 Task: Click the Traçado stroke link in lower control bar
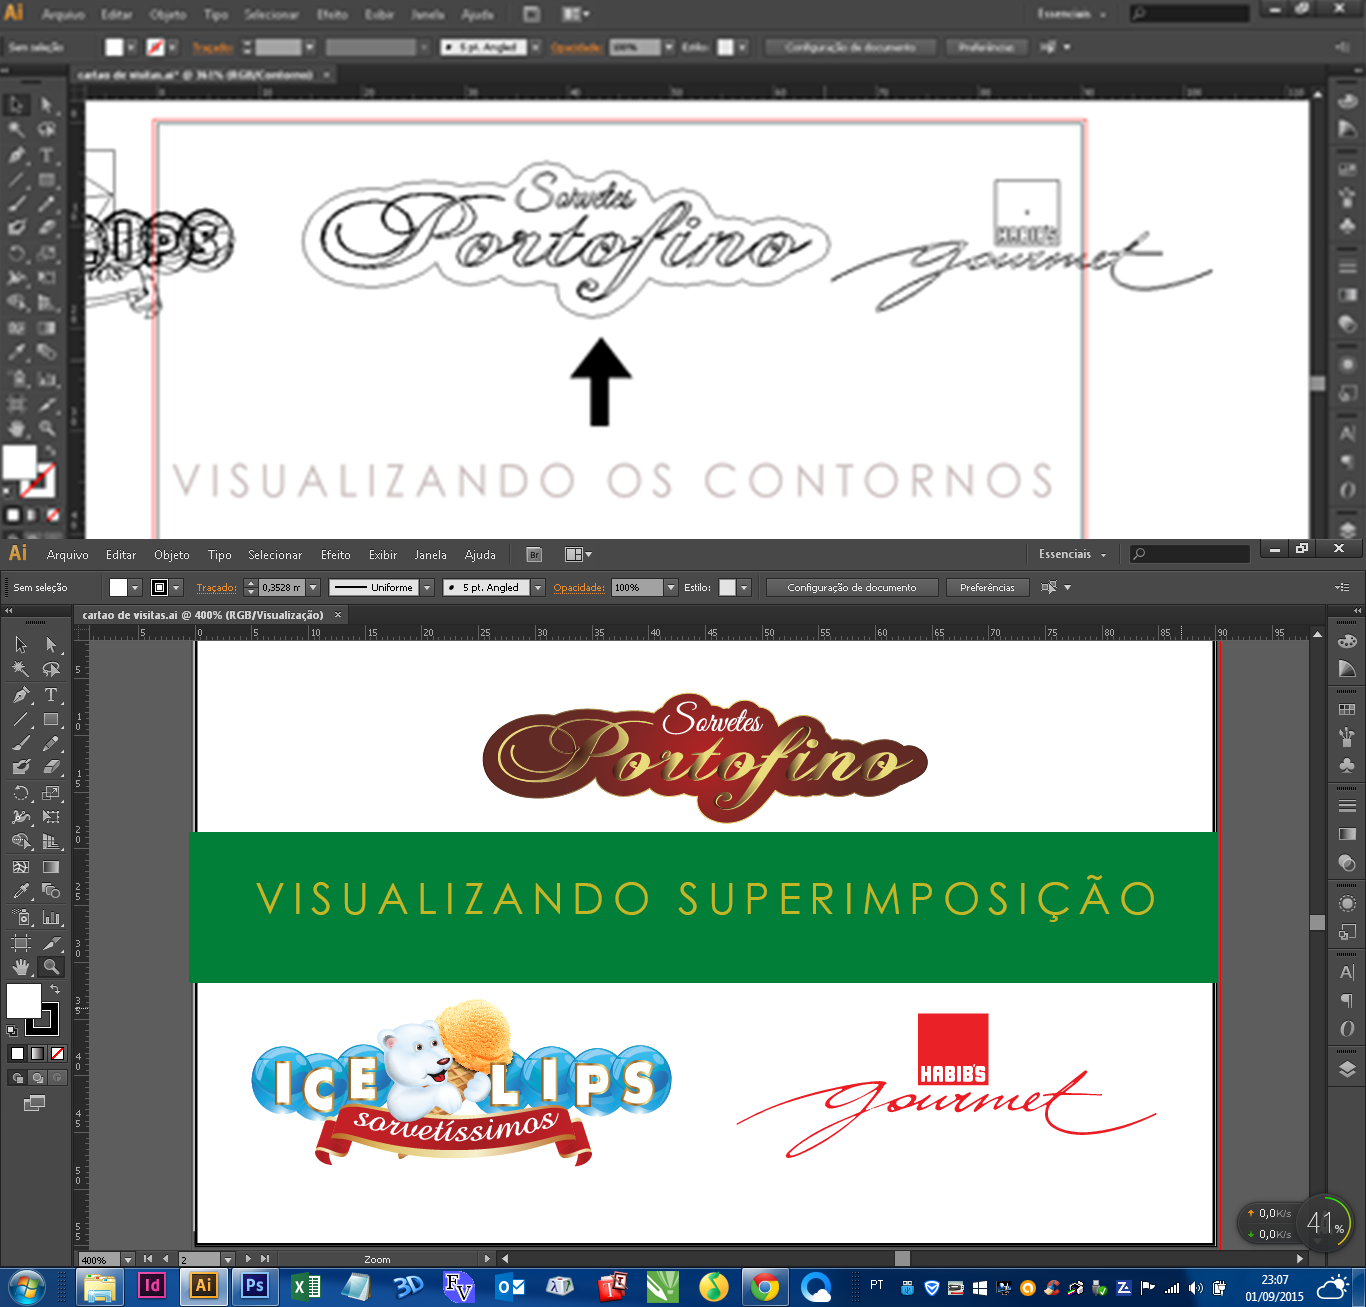216,588
